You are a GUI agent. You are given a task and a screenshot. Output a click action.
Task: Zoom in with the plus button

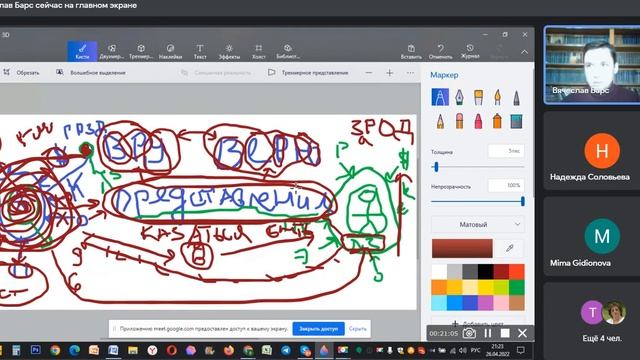pos(389,73)
